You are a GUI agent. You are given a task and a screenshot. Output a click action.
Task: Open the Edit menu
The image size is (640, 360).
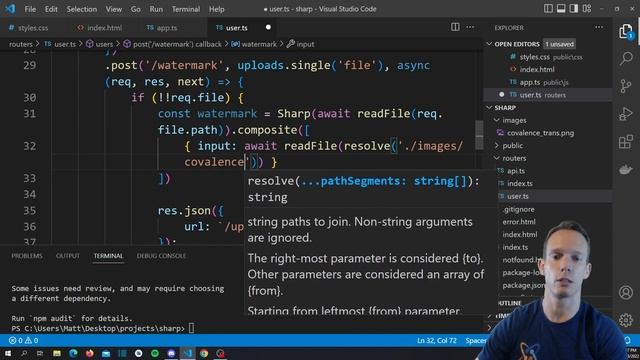click(51, 9)
